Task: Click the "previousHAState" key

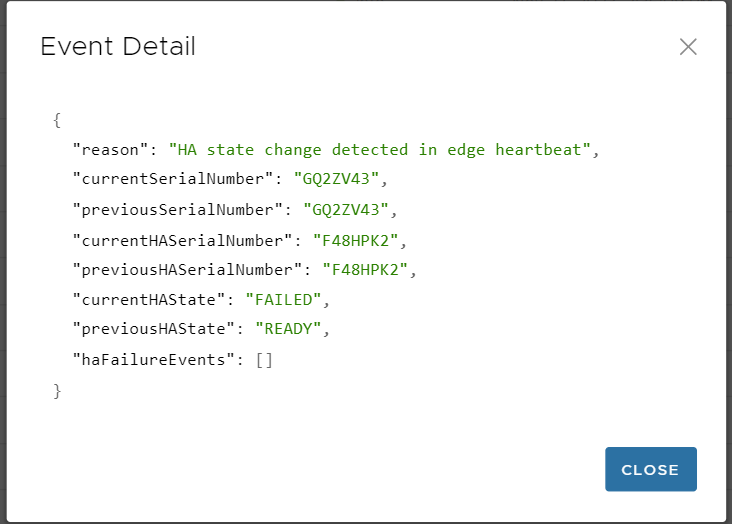Action: coord(153,329)
